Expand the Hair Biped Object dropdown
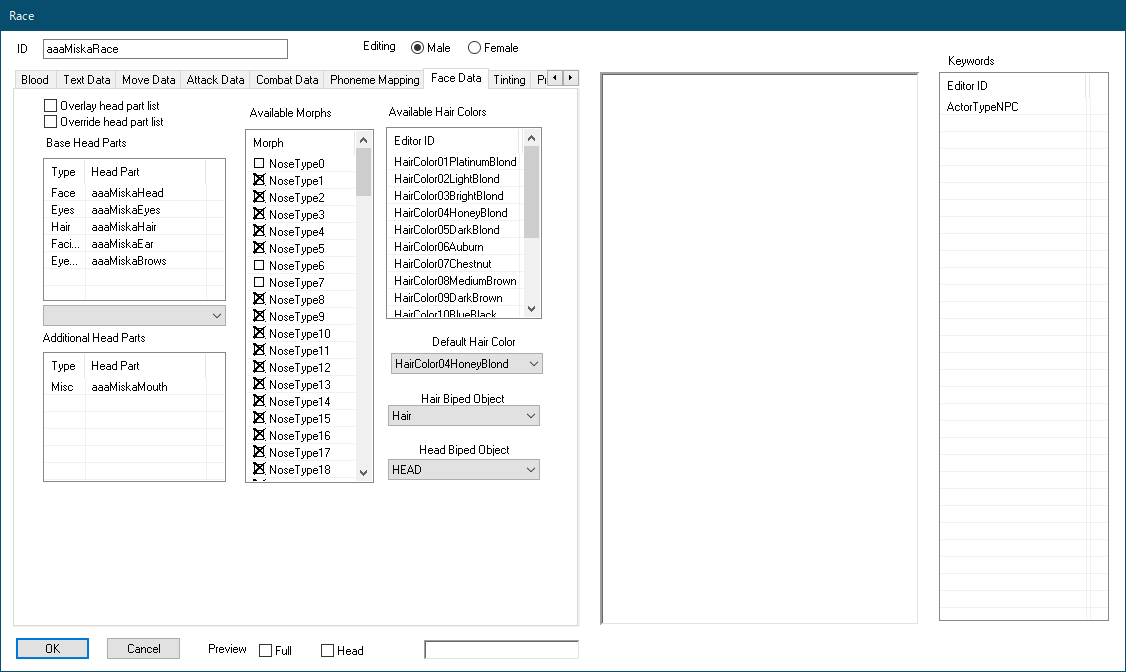The width and height of the screenshot is (1126, 672). (529, 416)
